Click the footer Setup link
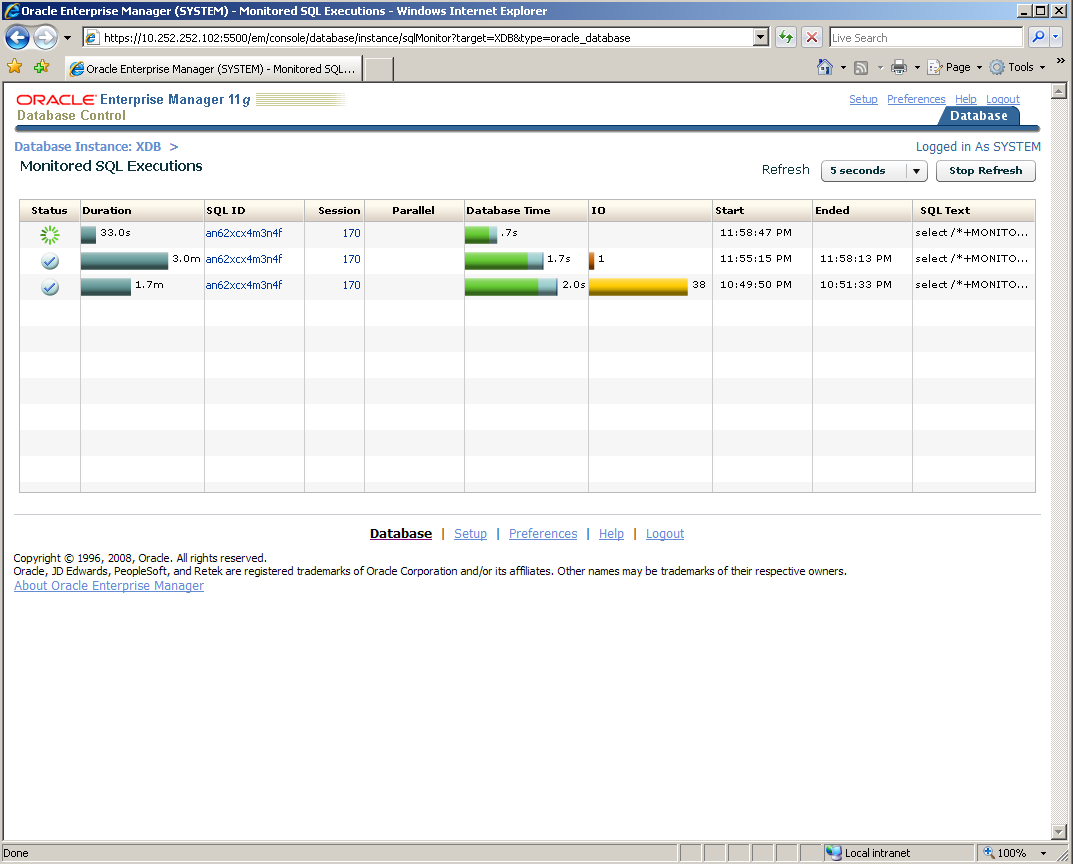The height and width of the screenshot is (864, 1073). point(470,534)
